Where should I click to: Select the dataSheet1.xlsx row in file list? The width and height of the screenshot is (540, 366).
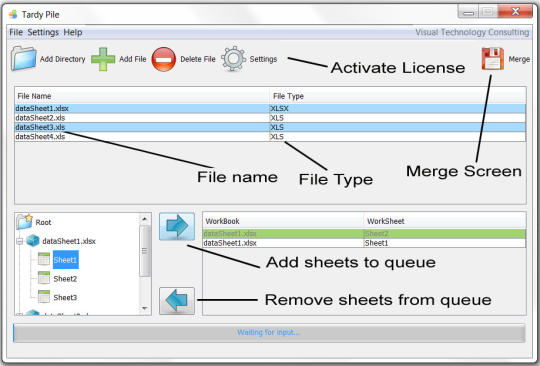[270, 108]
